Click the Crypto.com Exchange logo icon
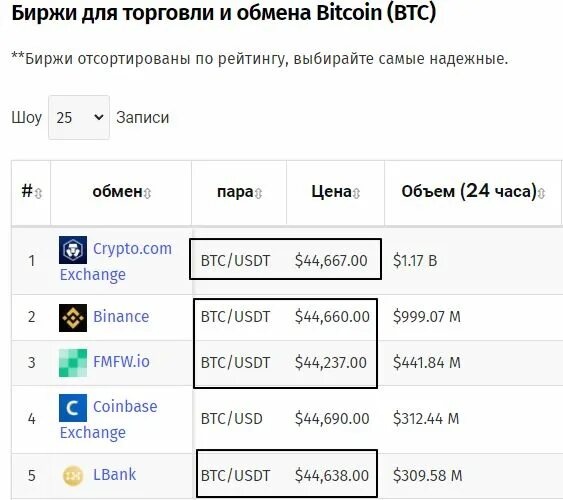 73,250
